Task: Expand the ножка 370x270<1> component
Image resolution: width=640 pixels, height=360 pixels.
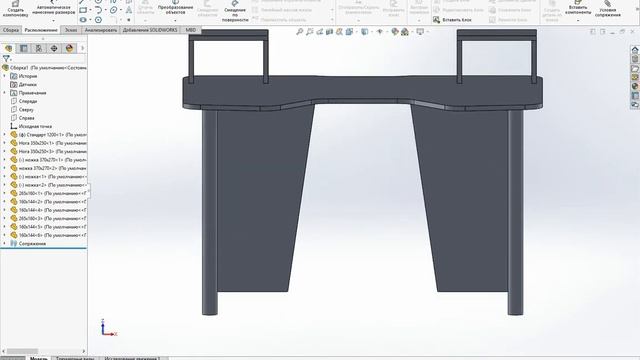Action: [4, 160]
